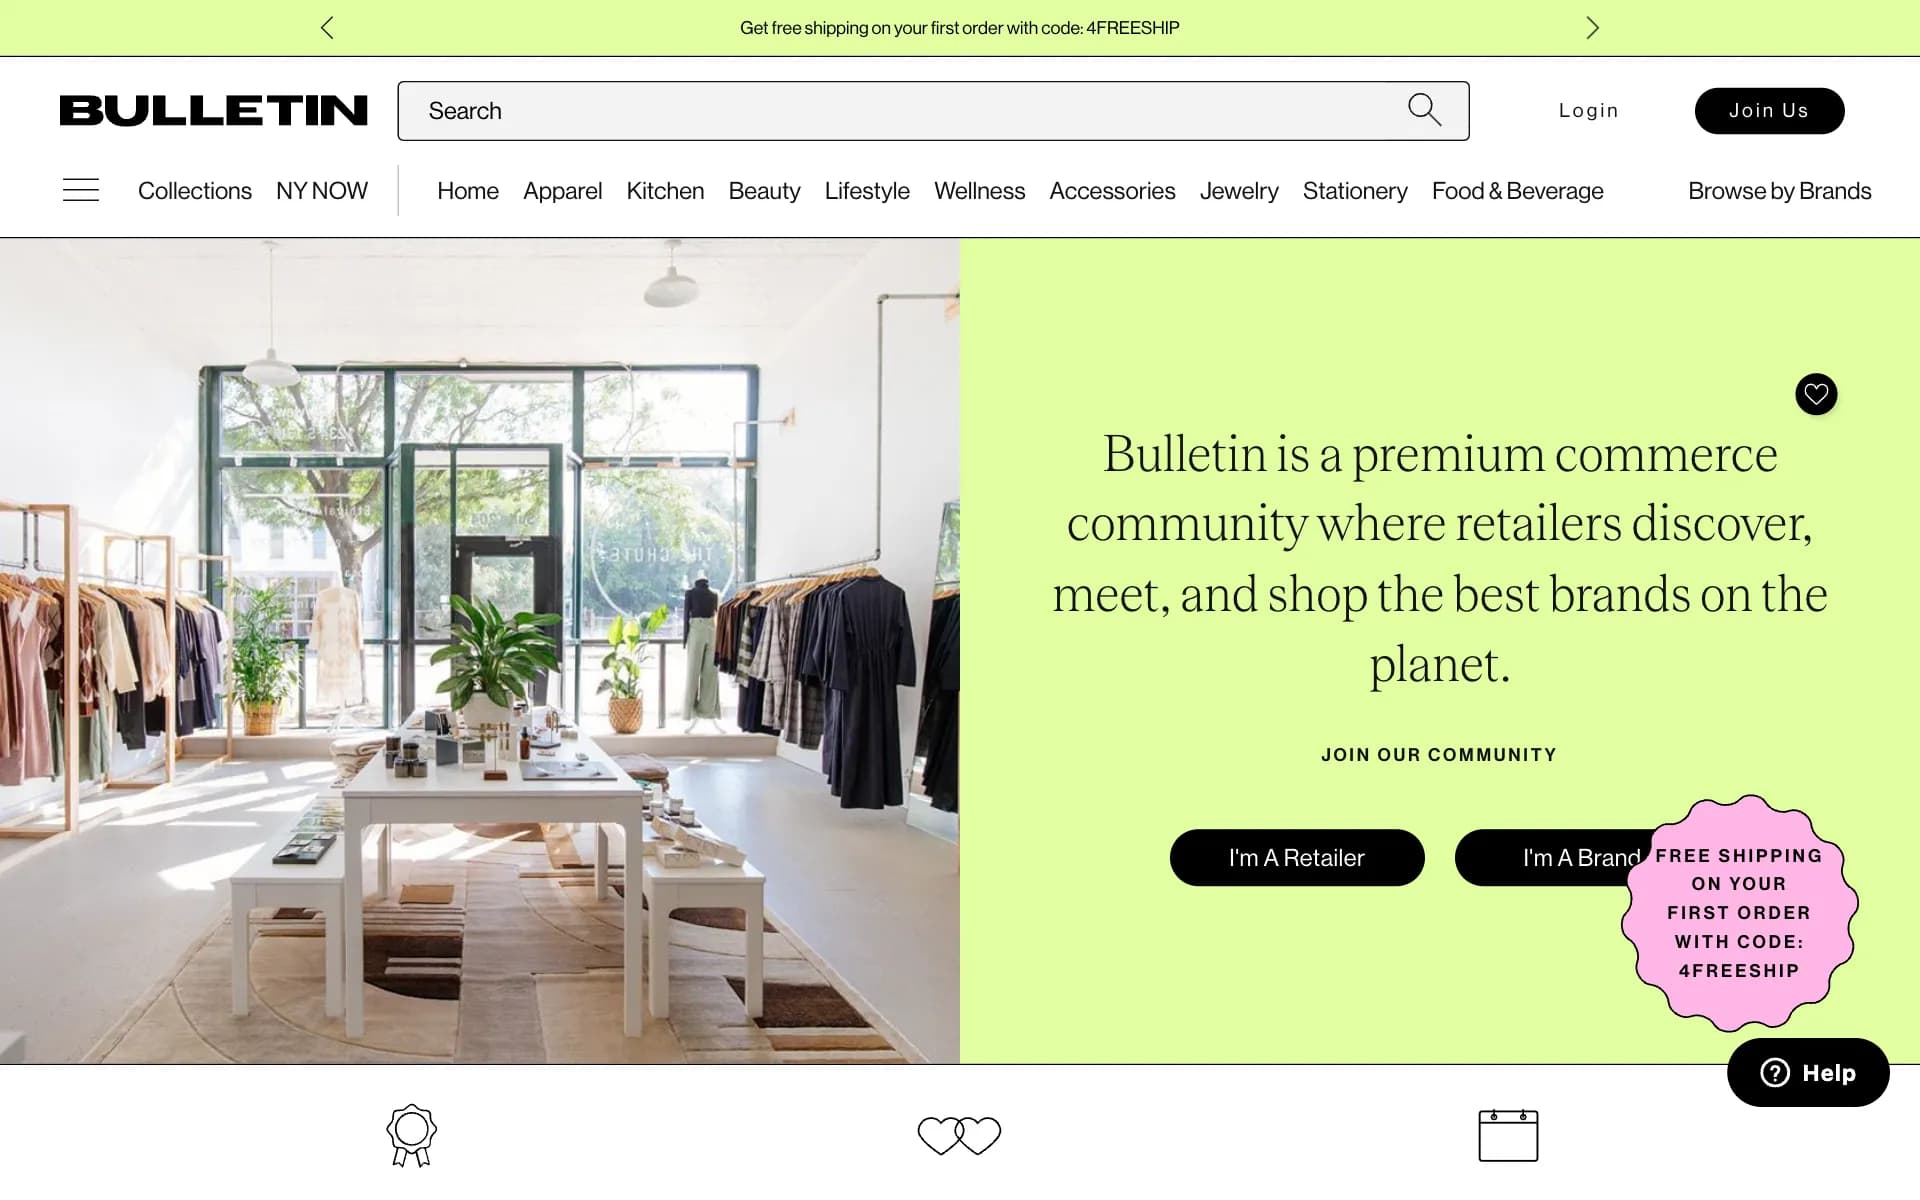Open the Apparel category
The image size is (1920, 1200).
pyautogui.click(x=562, y=191)
